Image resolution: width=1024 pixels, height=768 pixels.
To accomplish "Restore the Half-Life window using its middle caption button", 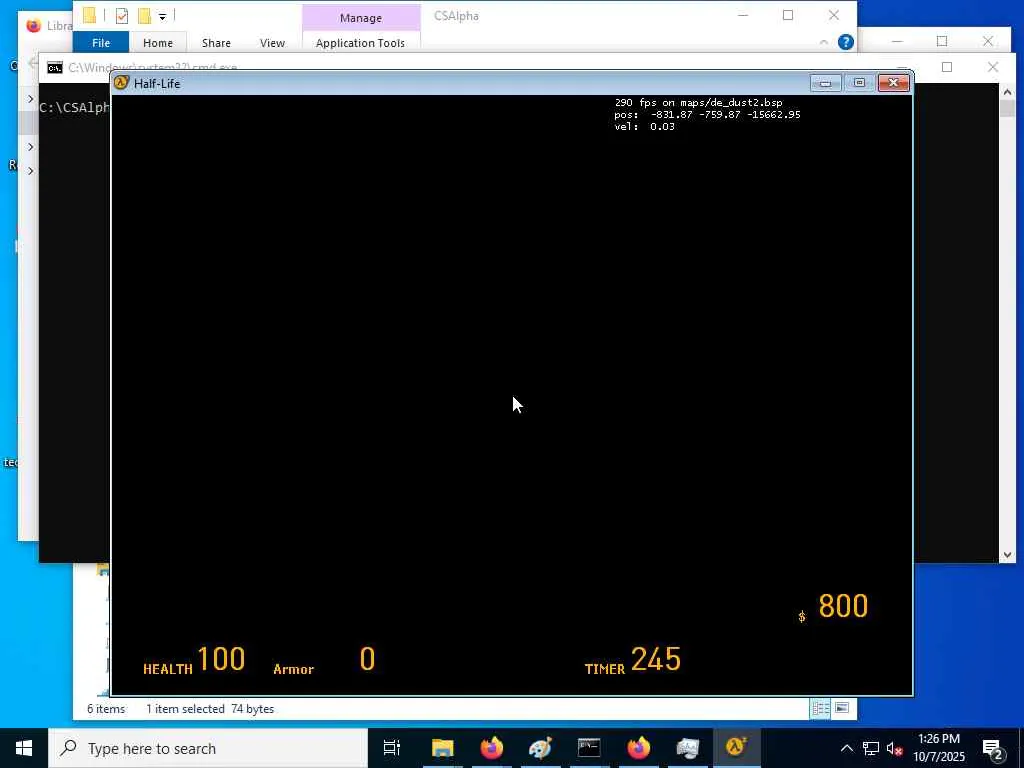I will (859, 82).
